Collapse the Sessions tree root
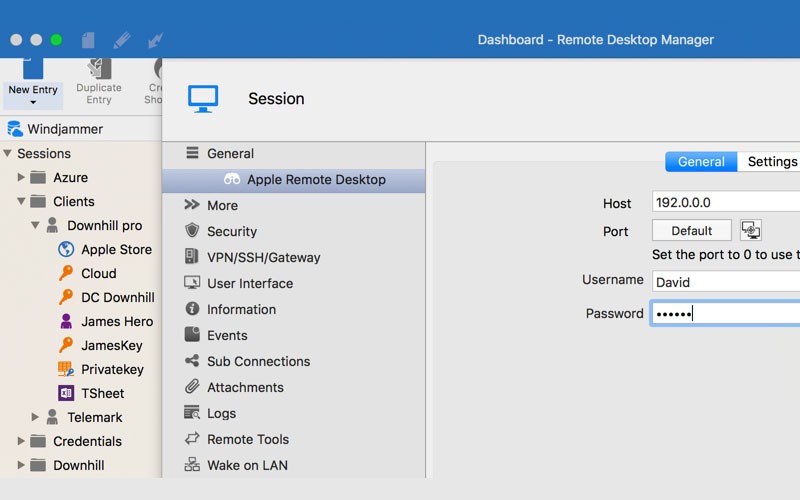This screenshot has width=800, height=500. tap(7, 153)
